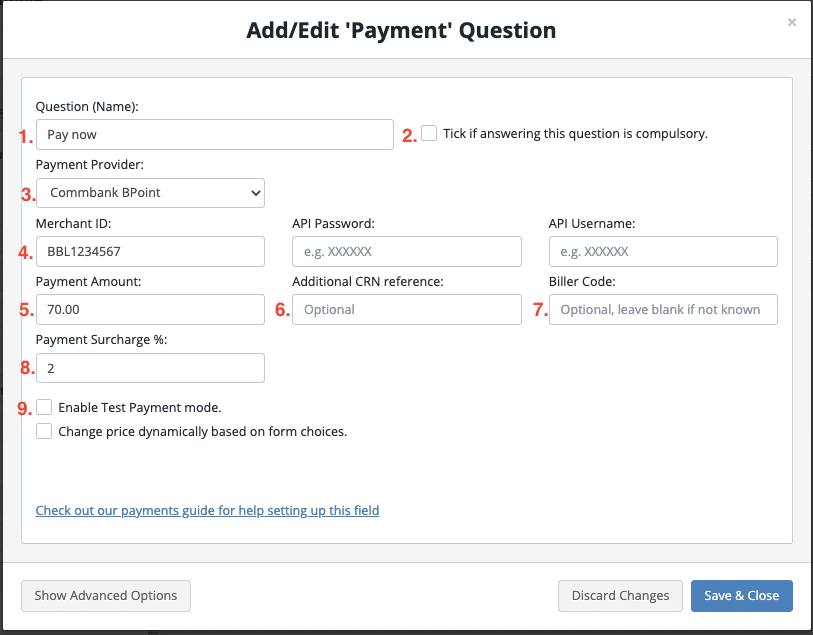The image size is (813, 635).
Task: Tick the compulsory question checkbox
Action: [429, 132]
